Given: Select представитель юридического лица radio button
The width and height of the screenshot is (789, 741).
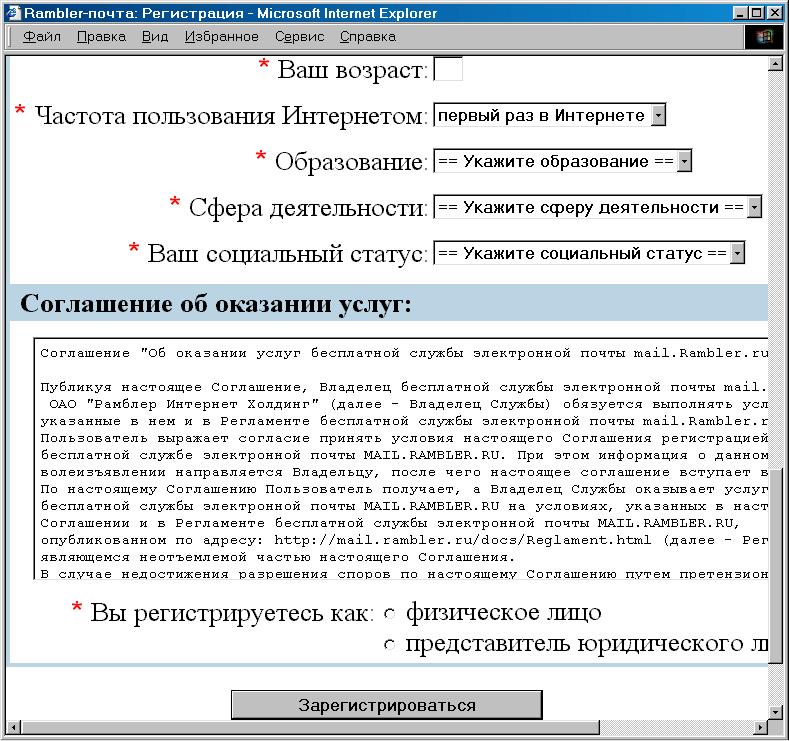Looking at the screenshot, I should 389,644.
